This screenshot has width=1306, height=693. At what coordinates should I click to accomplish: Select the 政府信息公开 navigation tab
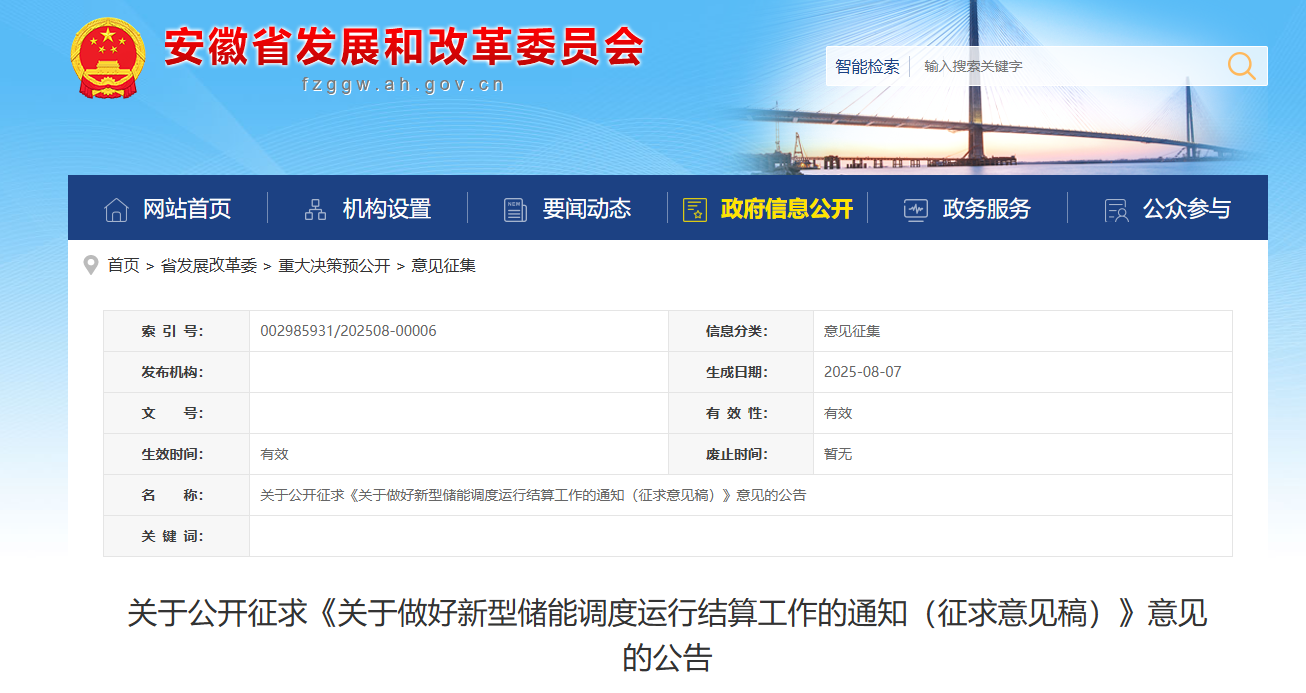tap(787, 208)
